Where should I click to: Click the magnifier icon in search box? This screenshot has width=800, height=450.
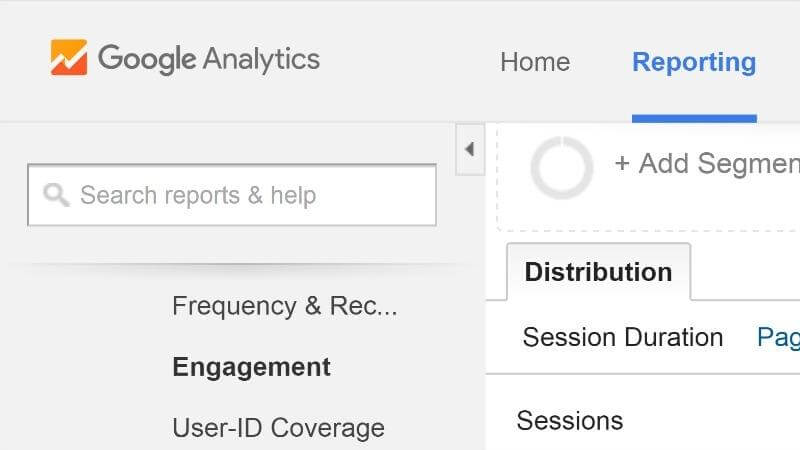(x=56, y=195)
